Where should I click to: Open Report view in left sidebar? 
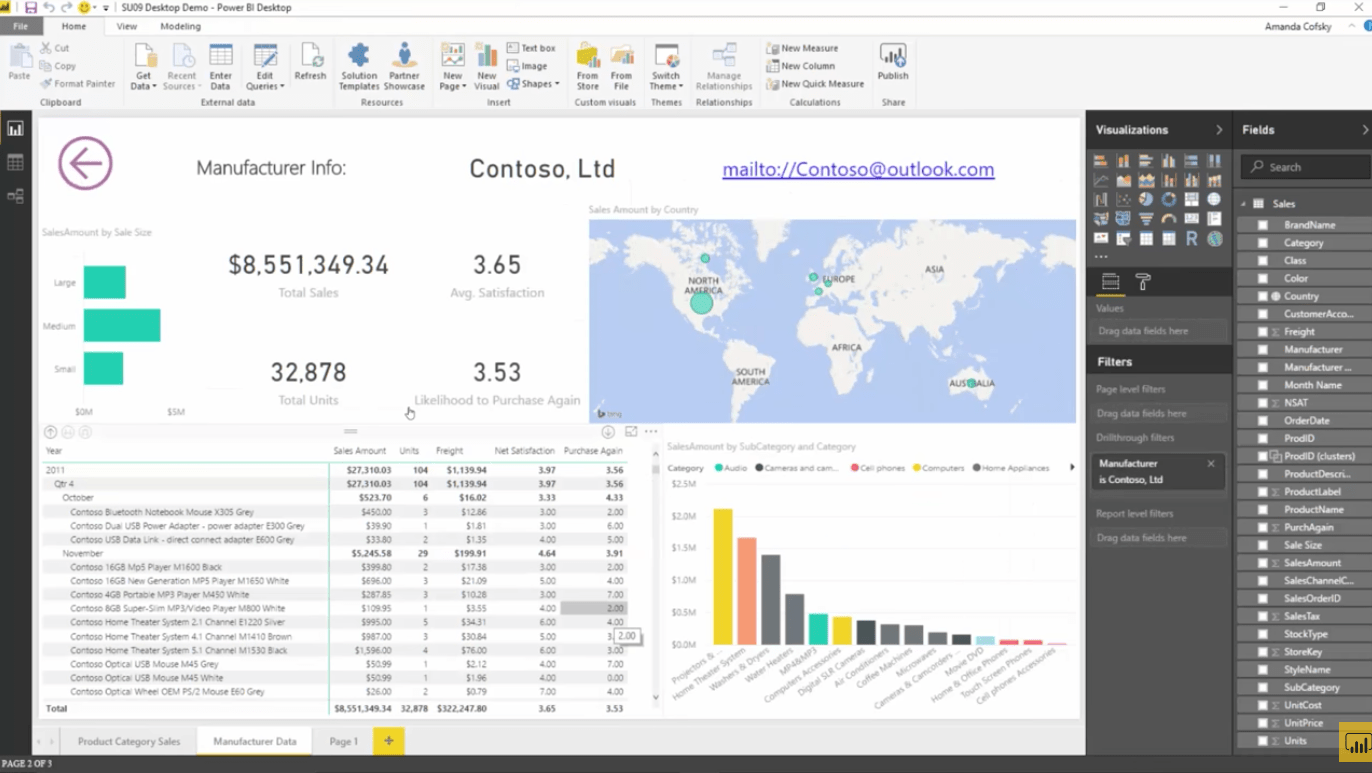pos(15,129)
